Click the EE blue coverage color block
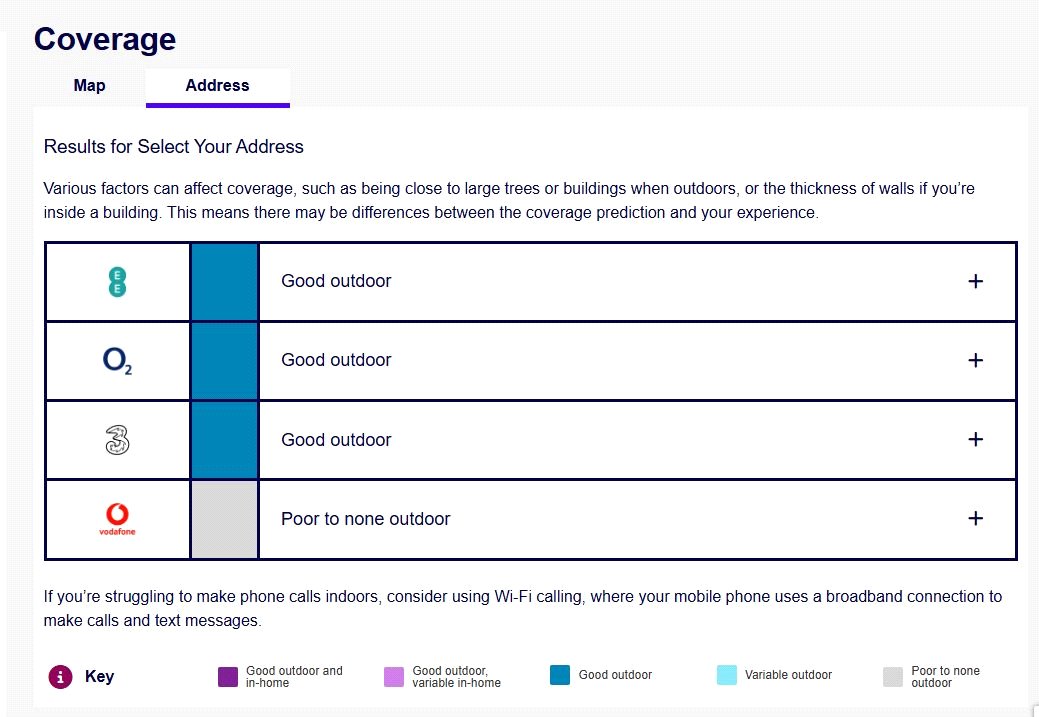 tap(224, 282)
